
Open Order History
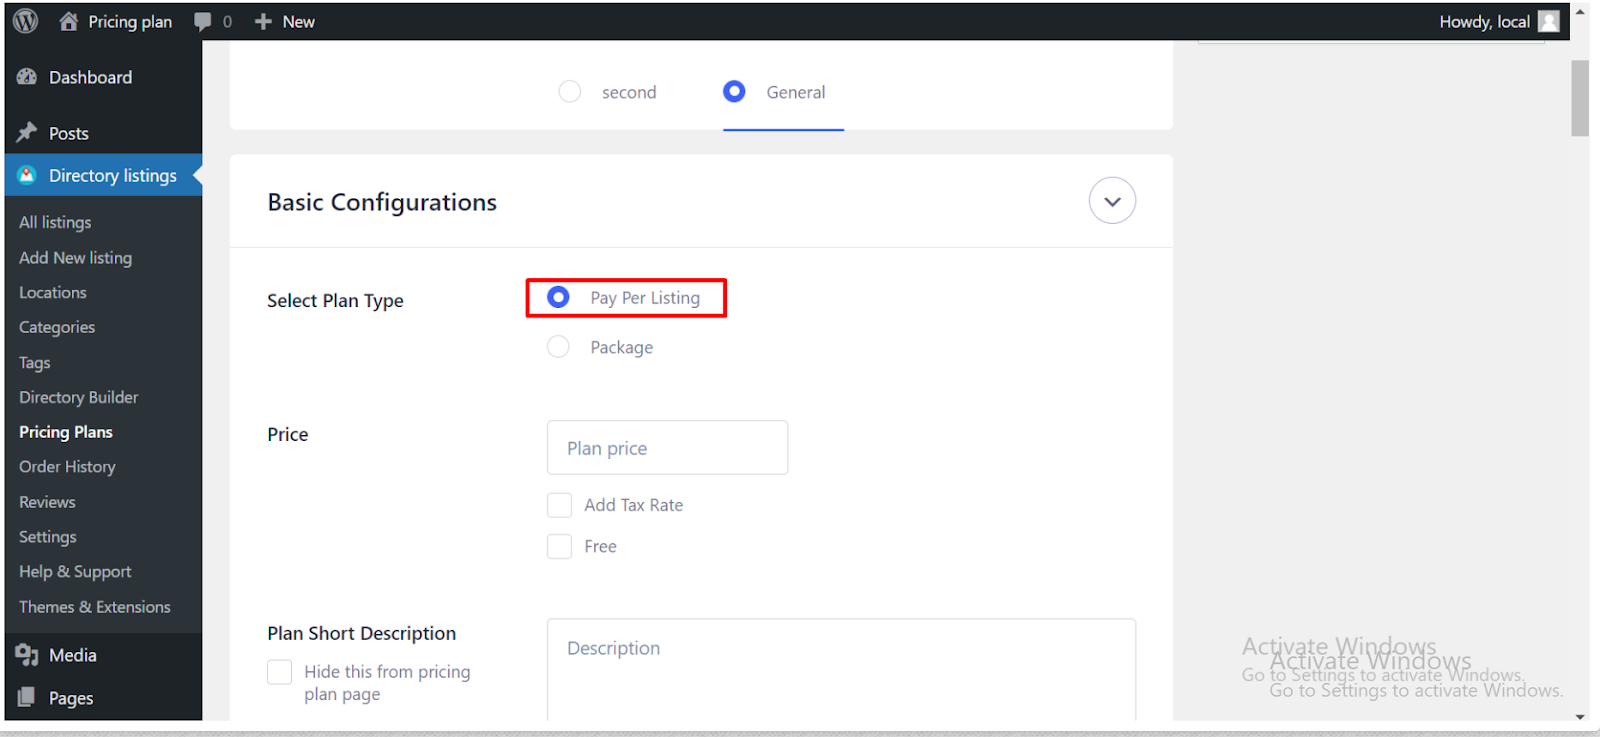(67, 467)
